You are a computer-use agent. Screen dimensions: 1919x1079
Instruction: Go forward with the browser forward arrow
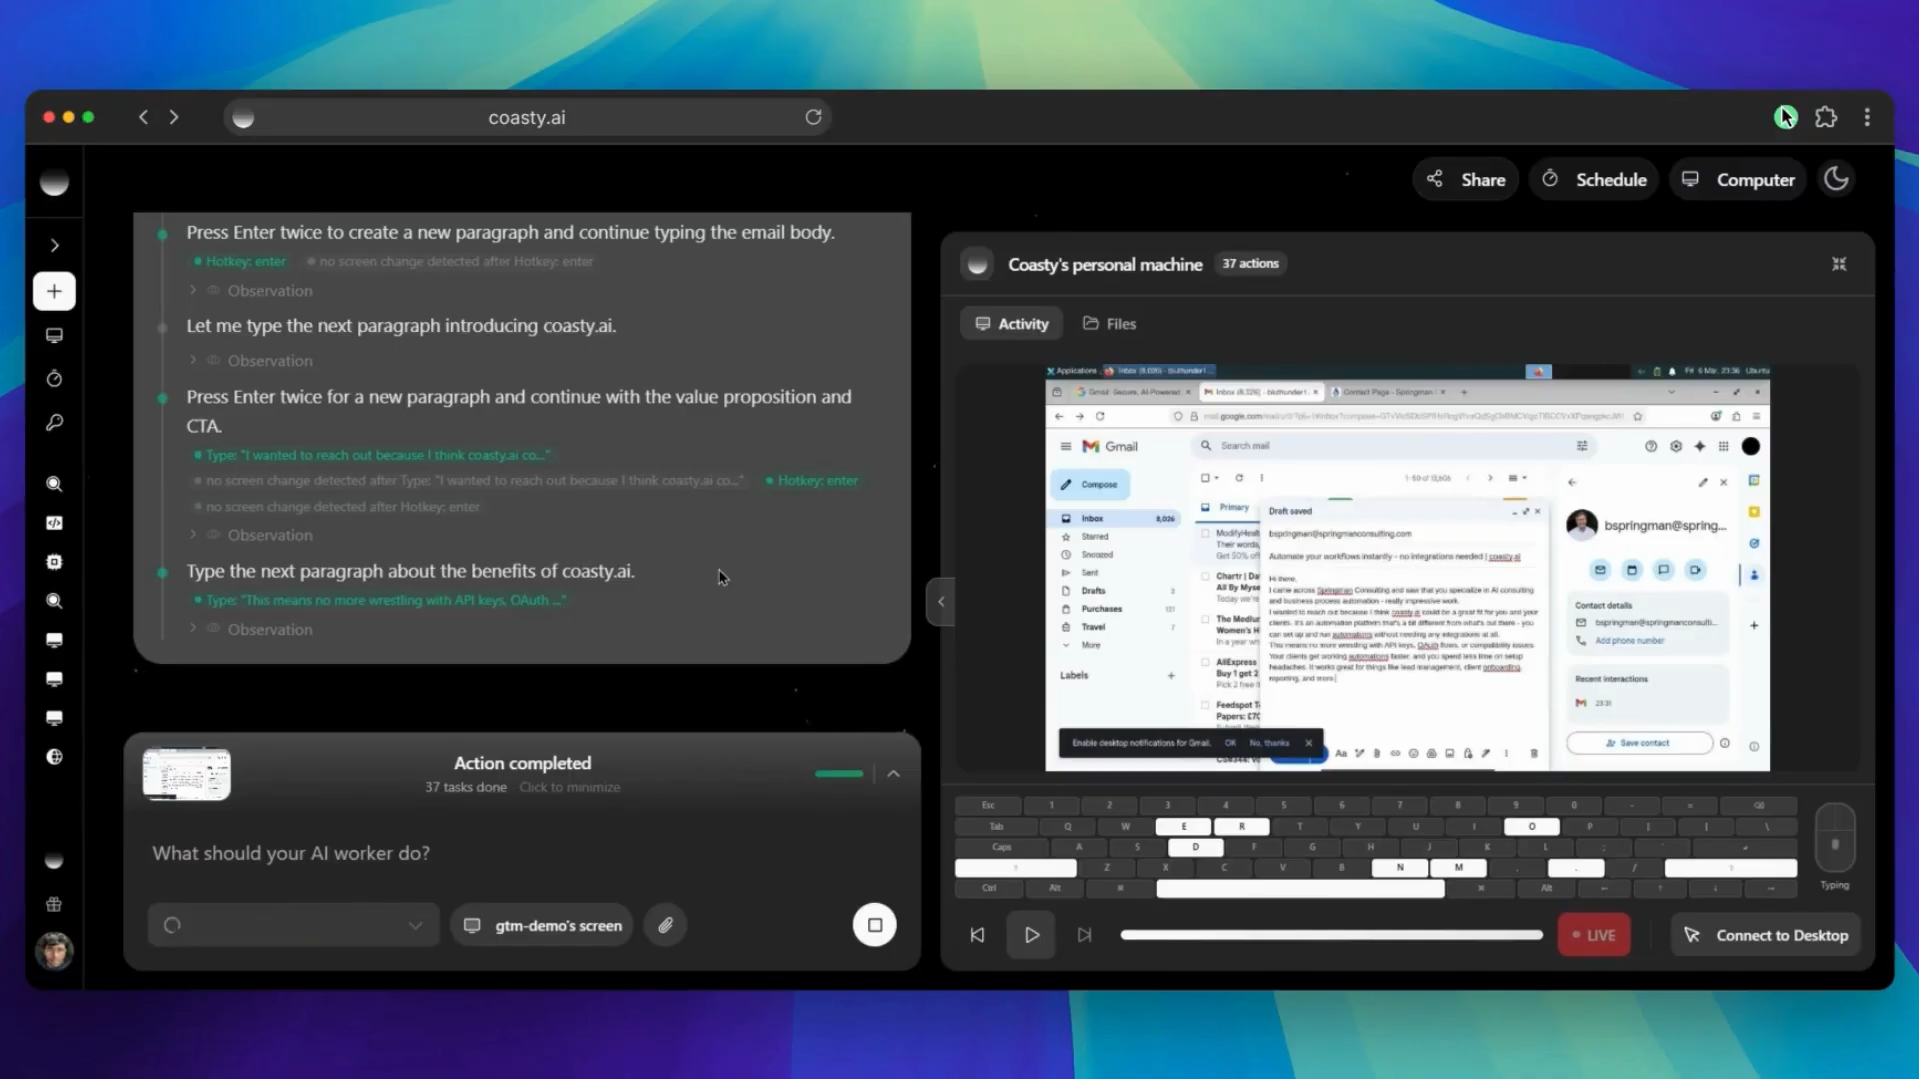(174, 117)
